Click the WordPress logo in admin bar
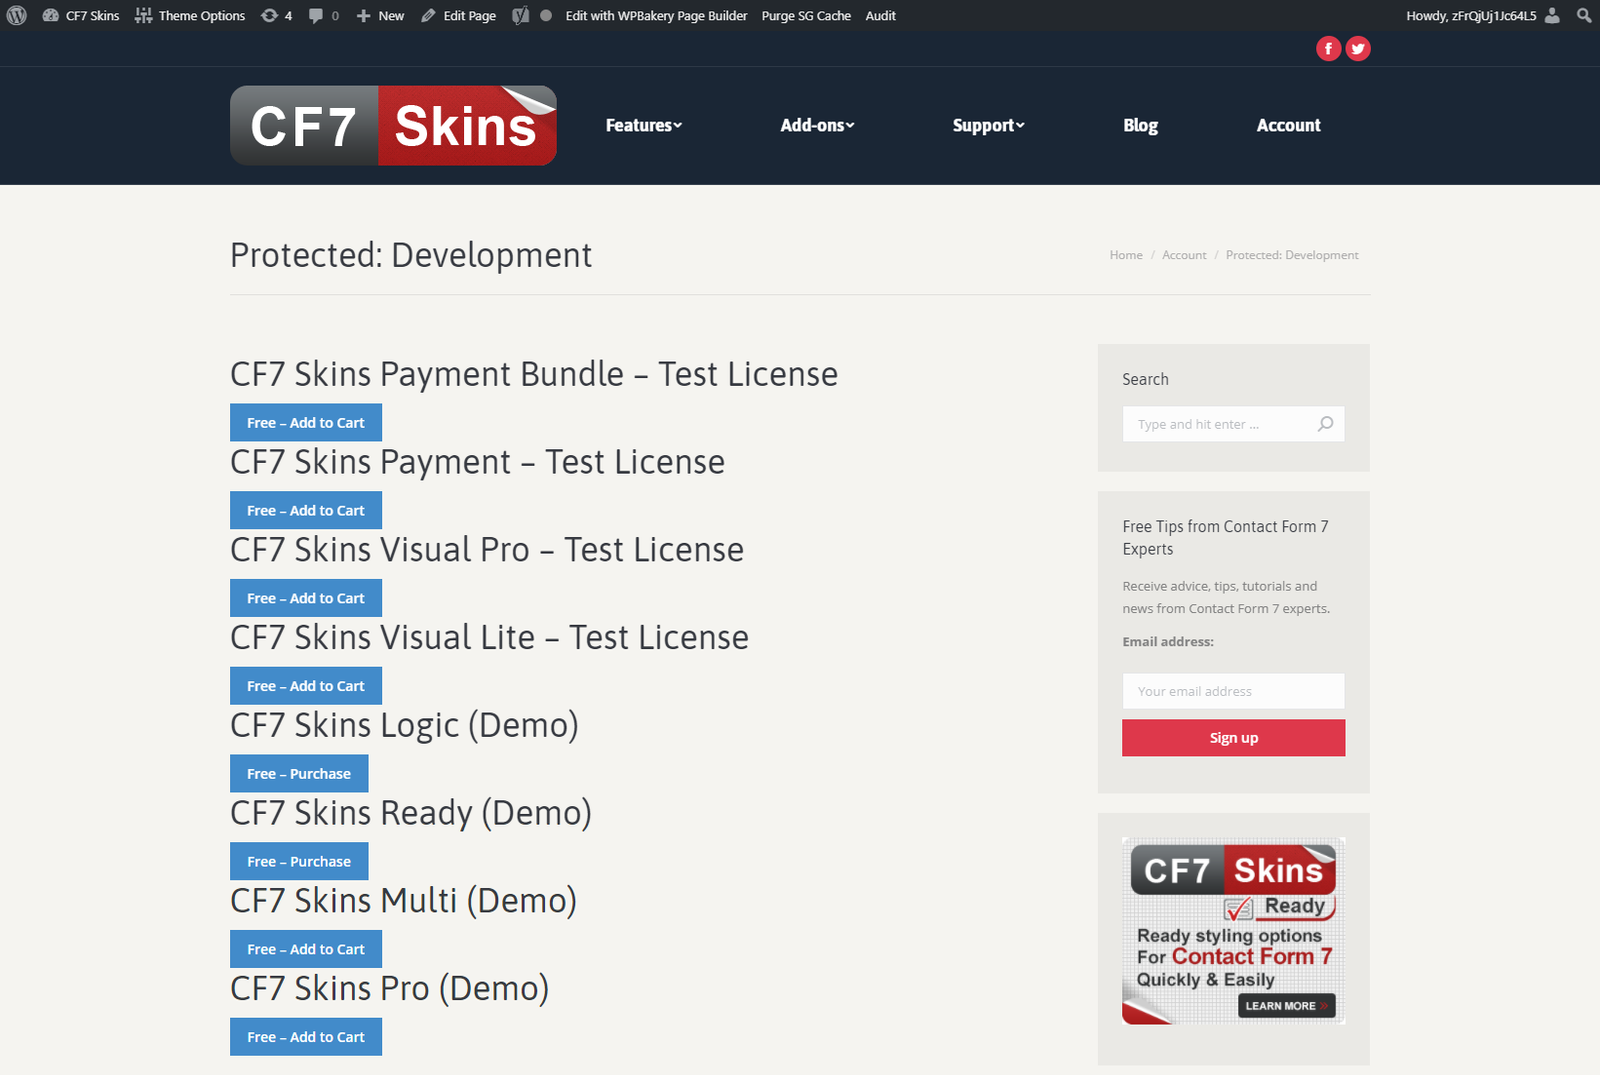This screenshot has height=1075, width=1600. click(x=17, y=16)
